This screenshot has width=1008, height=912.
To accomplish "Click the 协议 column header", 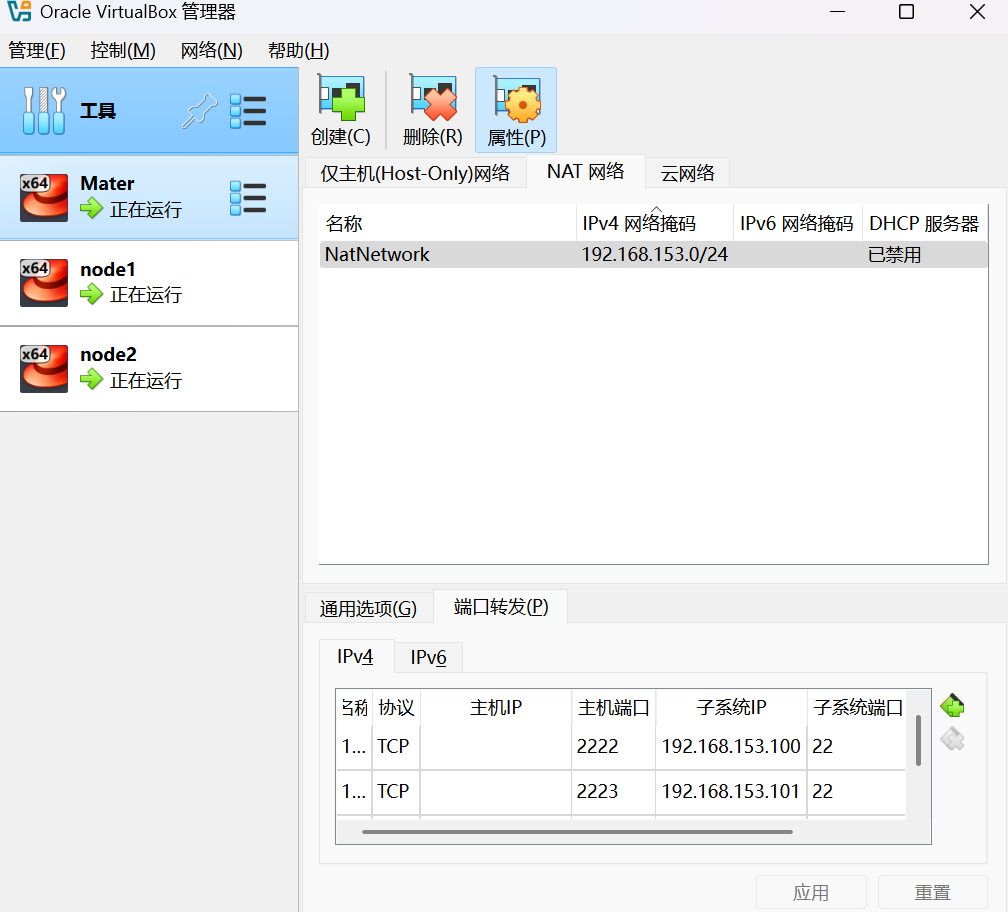I will 396,708.
